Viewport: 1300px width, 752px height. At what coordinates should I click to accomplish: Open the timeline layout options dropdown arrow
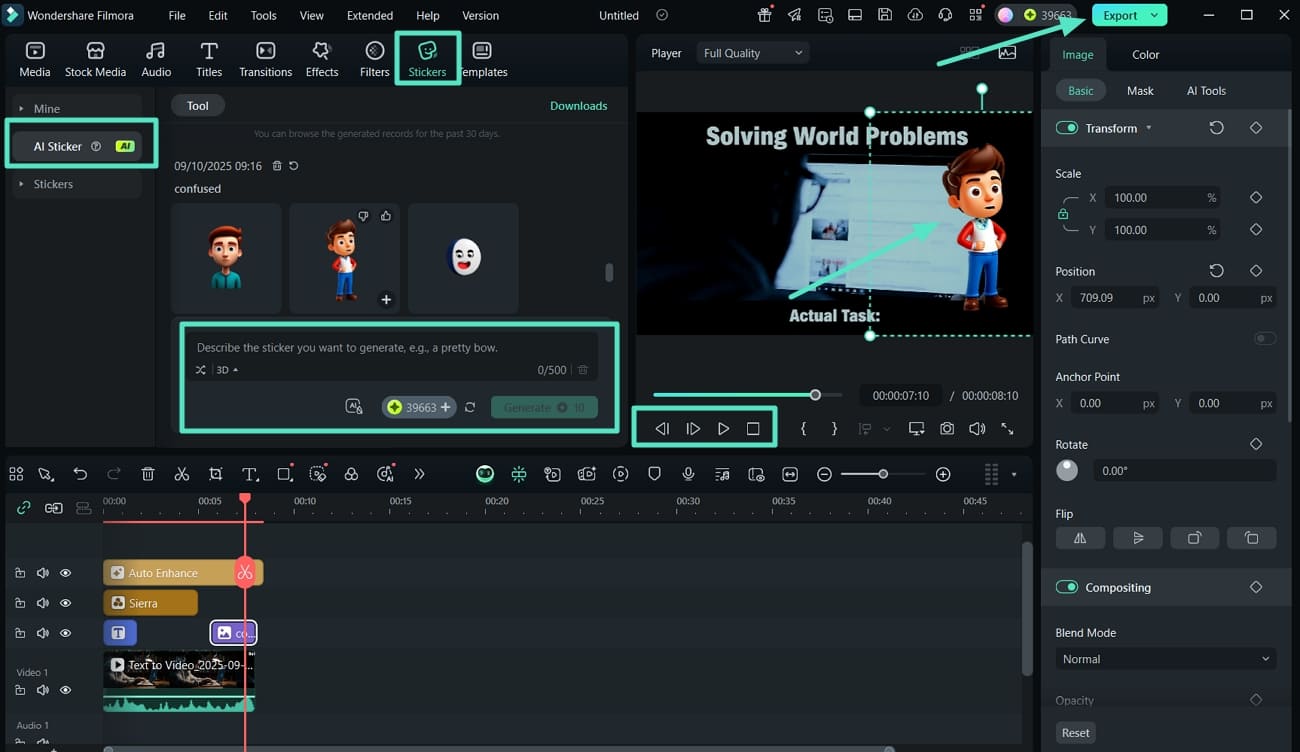coord(1014,474)
